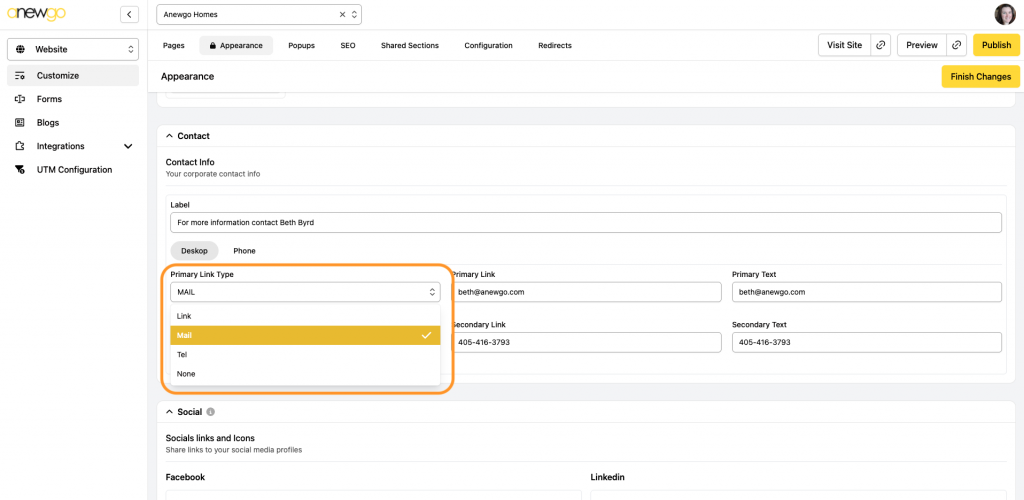Screen dimensions: 1024x500
Task: Select the Desktop toggle option
Action: pos(194,251)
